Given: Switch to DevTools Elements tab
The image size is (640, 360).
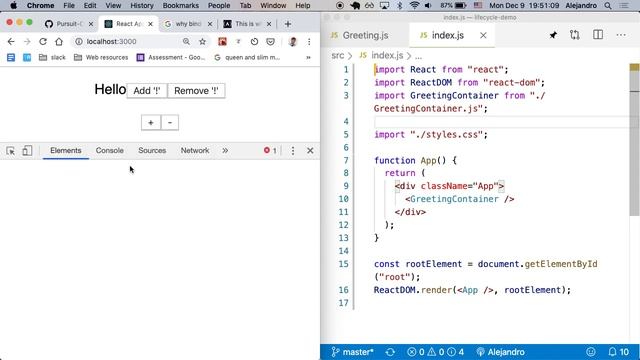Looking at the screenshot, I should point(66,151).
